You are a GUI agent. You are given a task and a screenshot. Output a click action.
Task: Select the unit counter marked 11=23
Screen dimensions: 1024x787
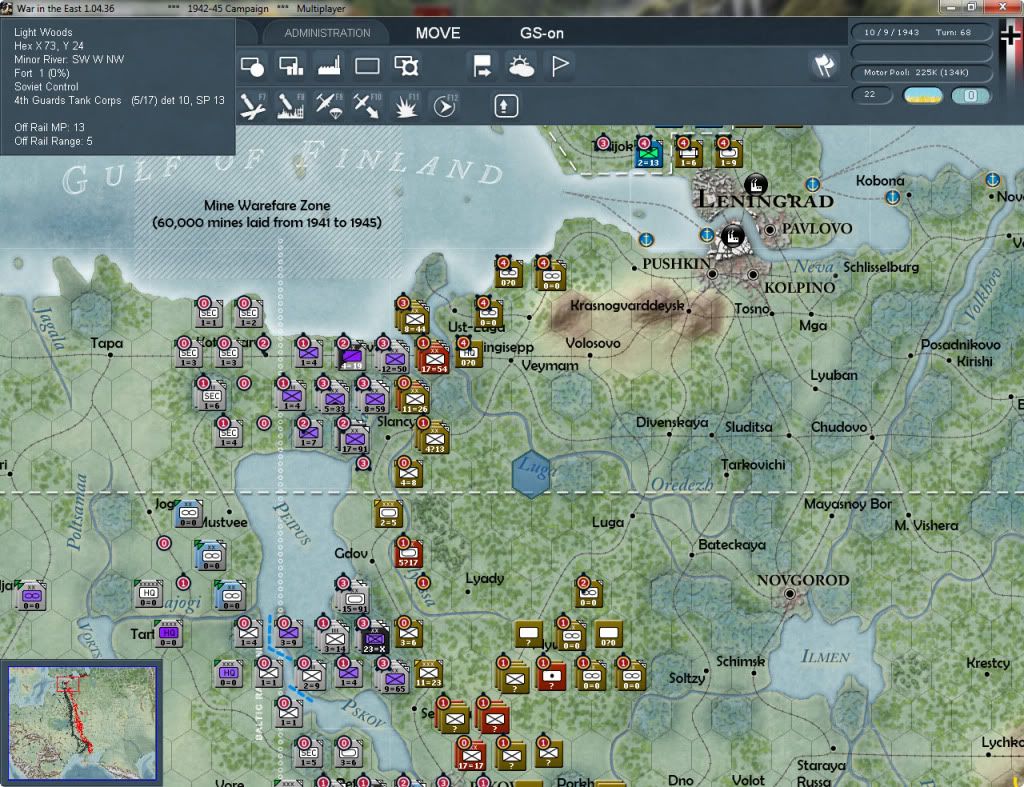pos(428,673)
